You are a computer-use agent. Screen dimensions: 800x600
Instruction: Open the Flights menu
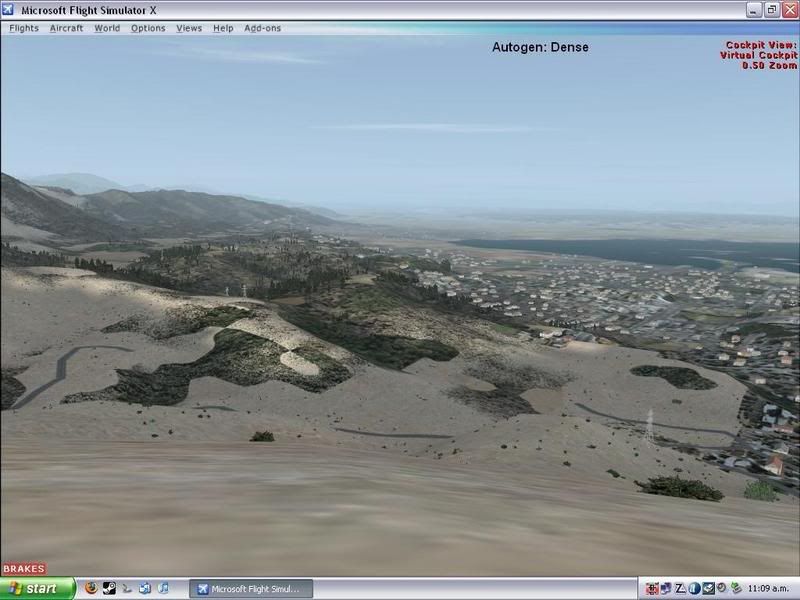24,28
